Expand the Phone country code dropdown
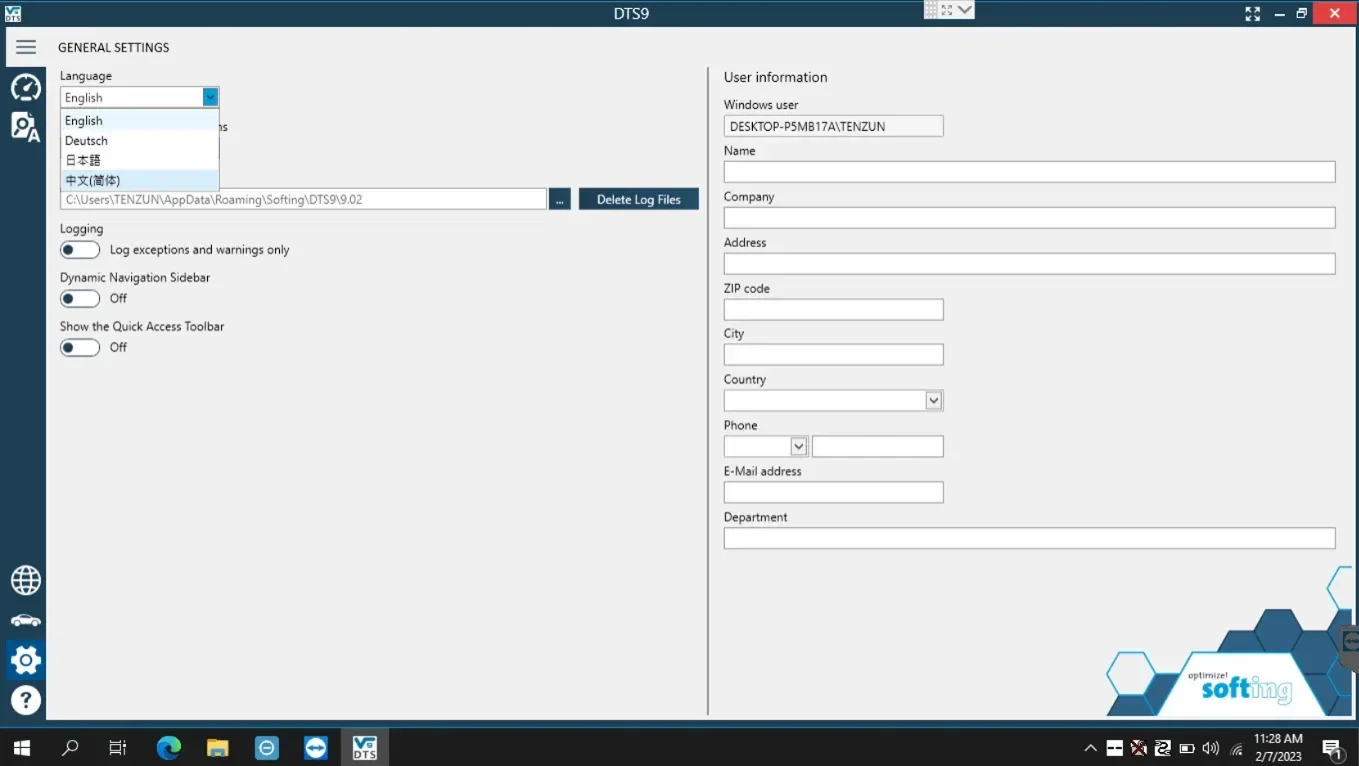 [x=799, y=447]
